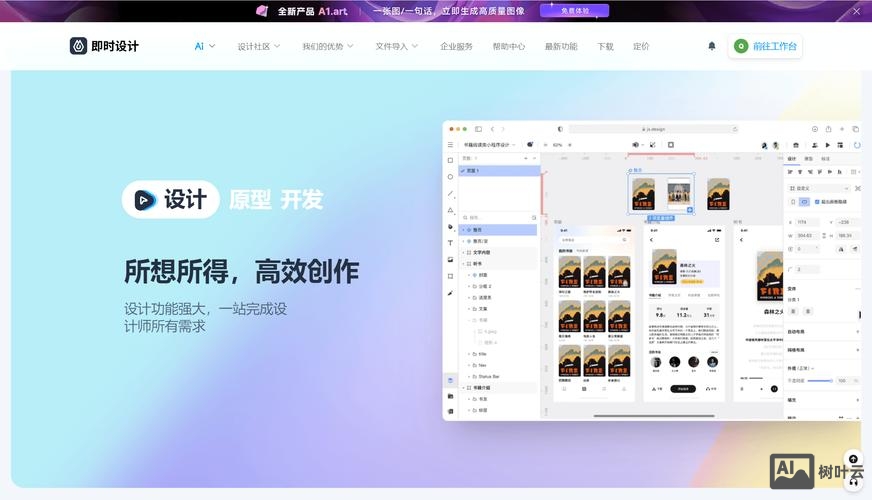Switch to the 设计 tab in properties panel
Viewport: 872px width, 500px height.
tap(791, 159)
